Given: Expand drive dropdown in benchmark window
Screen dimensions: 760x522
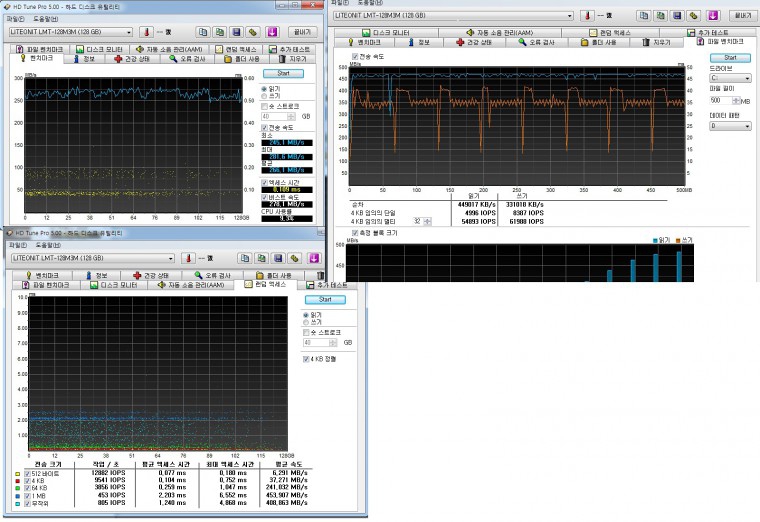Looking at the screenshot, I should pos(129,32).
